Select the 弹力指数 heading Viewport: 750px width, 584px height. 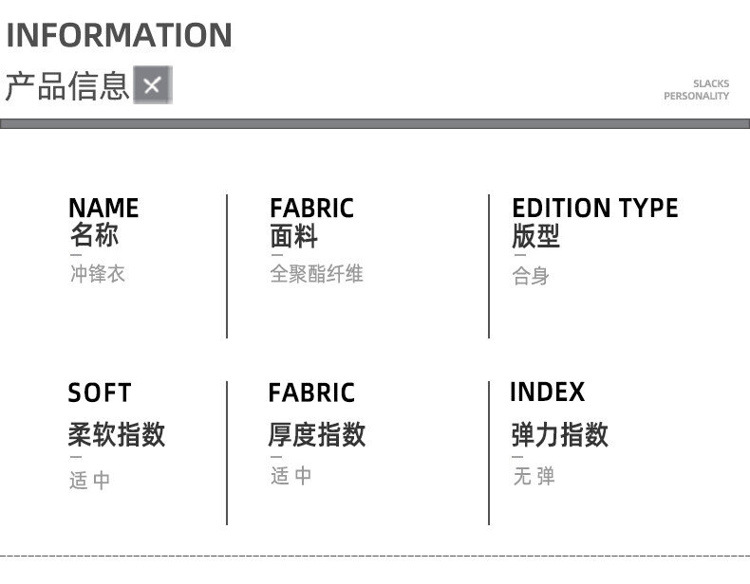[560, 435]
